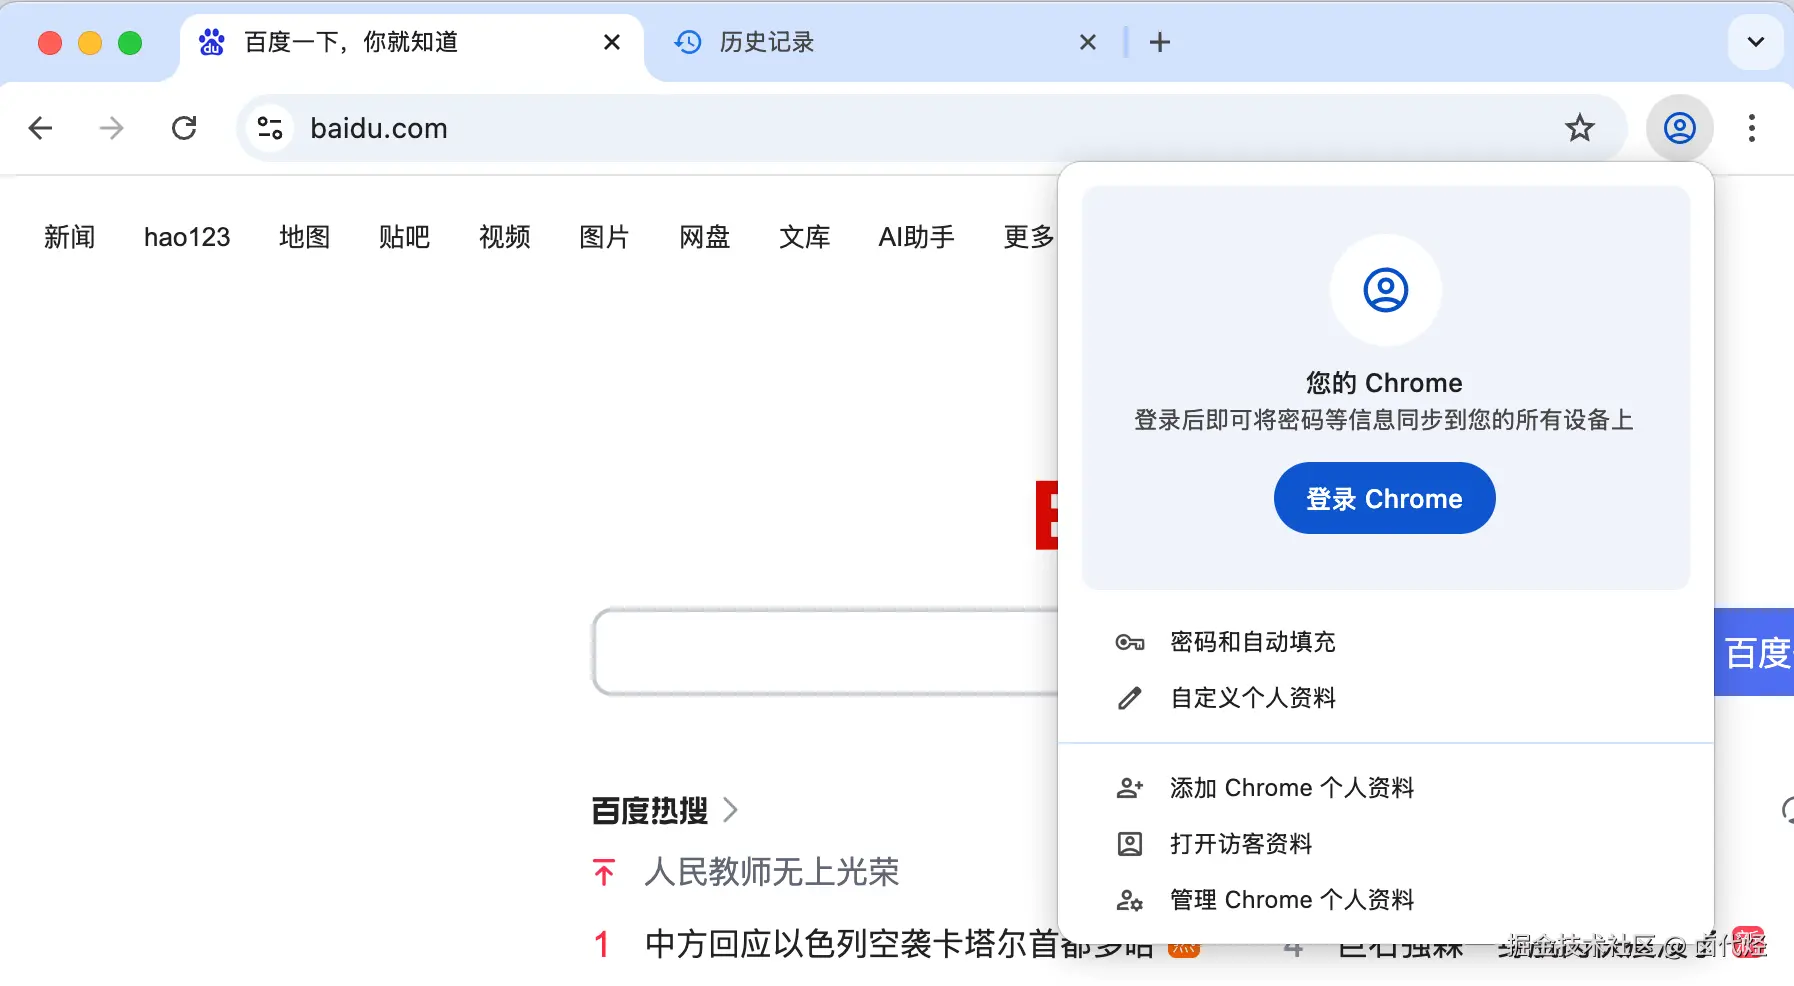Reload the page with the refresh icon

[184, 128]
